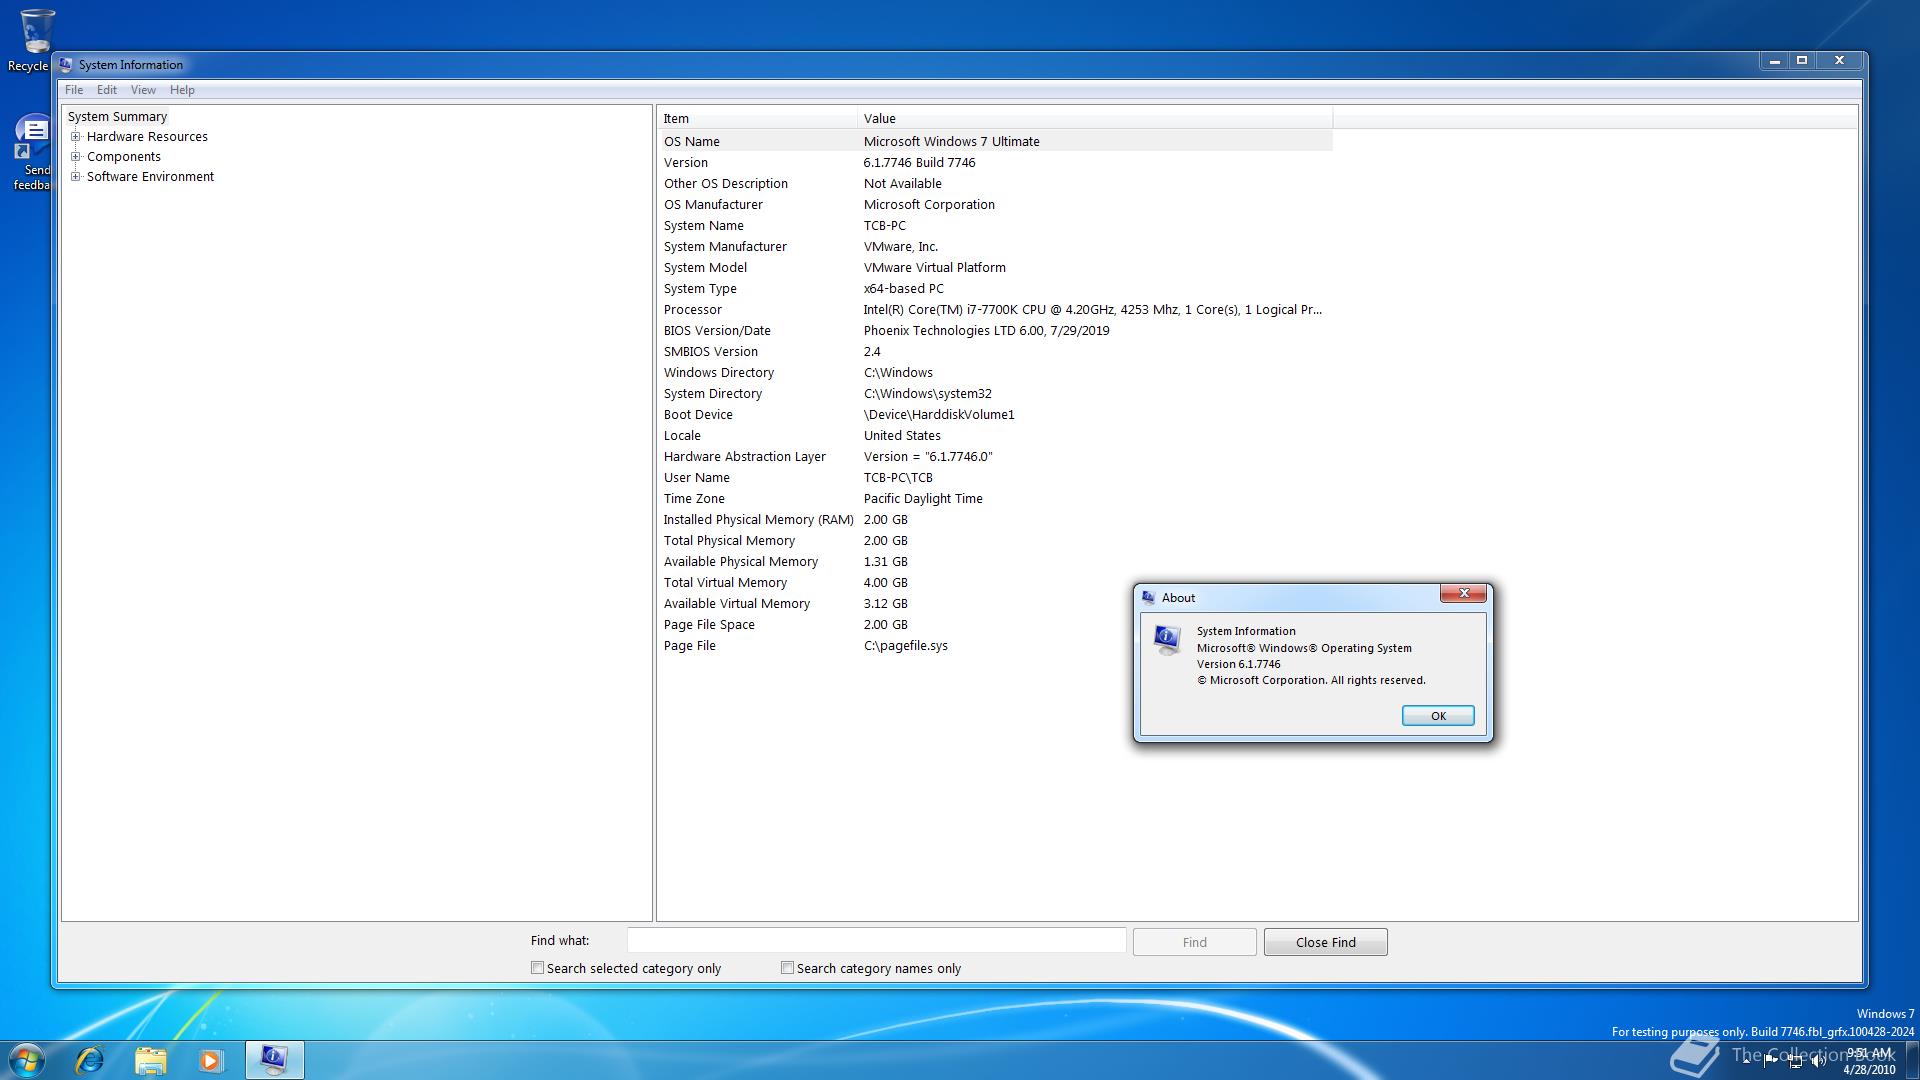Select System Information taskbar button

point(274,1060)
